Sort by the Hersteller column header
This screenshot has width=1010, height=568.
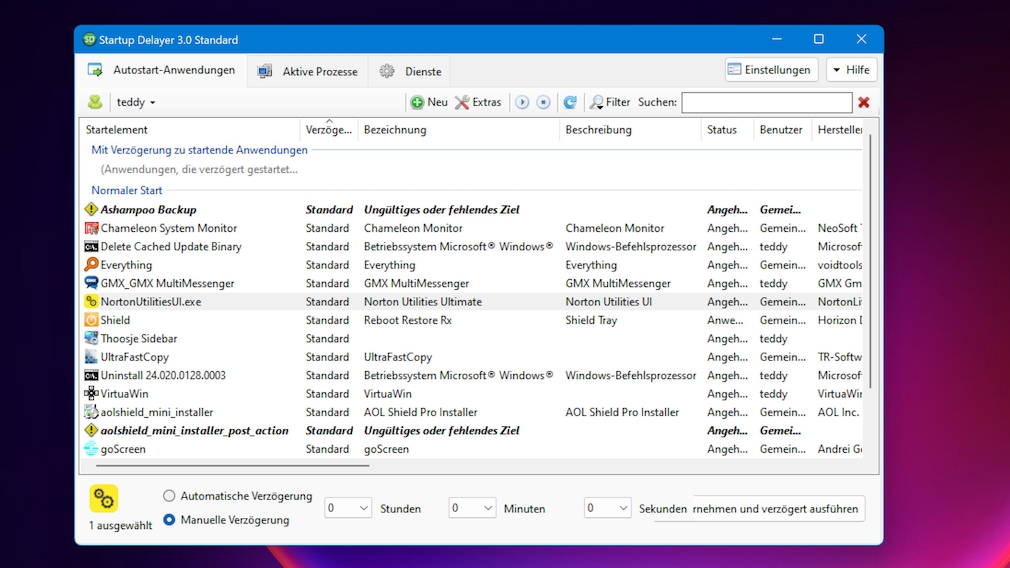(839, 129)
